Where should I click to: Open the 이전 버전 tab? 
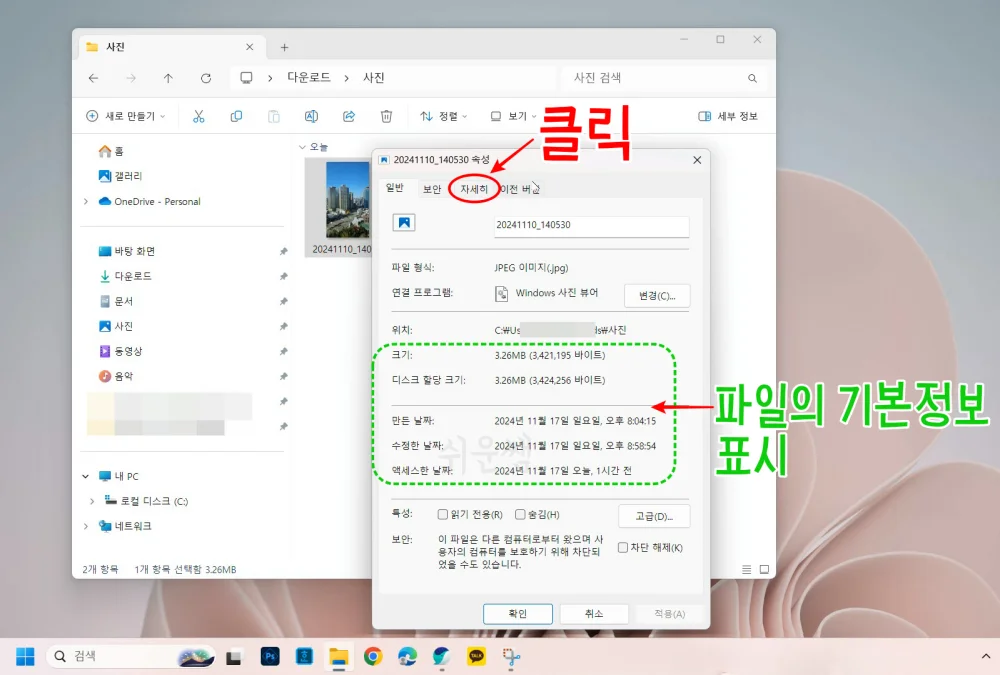(x=519, y=188)
